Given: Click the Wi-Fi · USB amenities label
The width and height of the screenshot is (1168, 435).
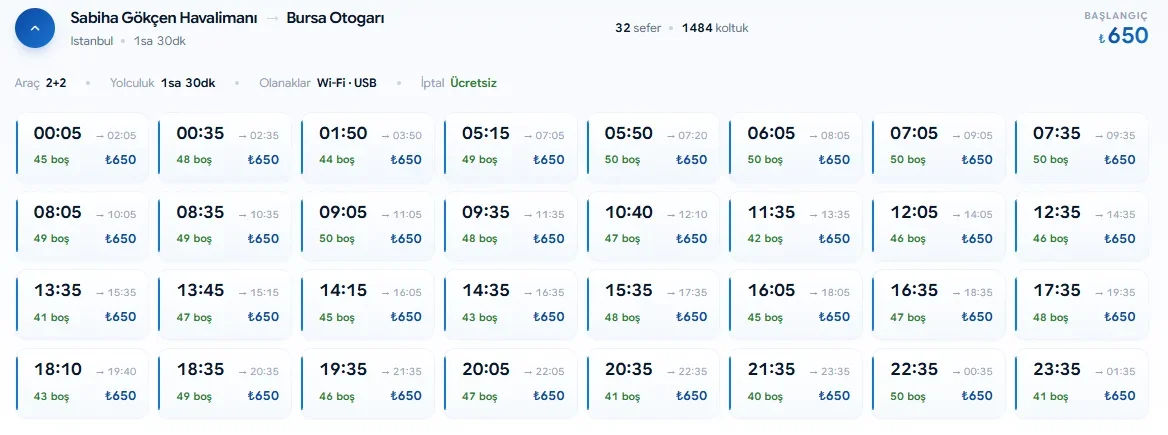Looking at the screenshot, I should pyautogui.click(x=346, y=83).
